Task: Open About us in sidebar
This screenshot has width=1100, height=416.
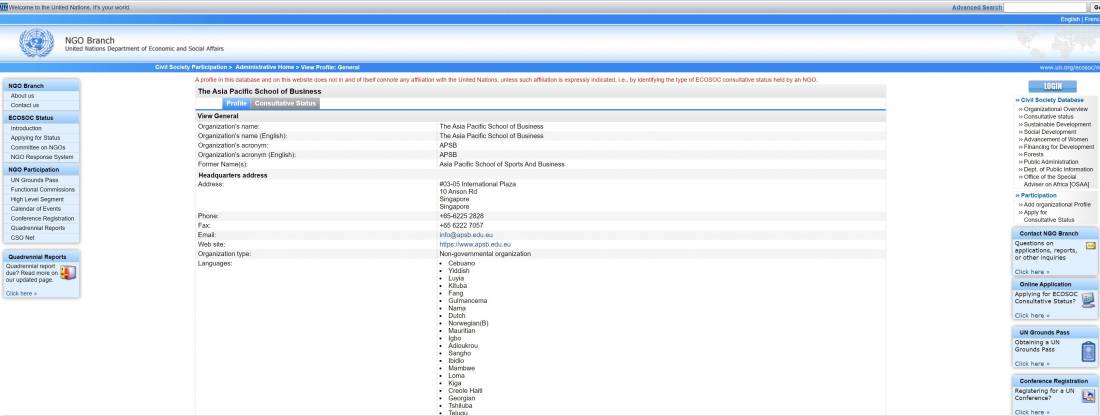Action: pos(22,95)
